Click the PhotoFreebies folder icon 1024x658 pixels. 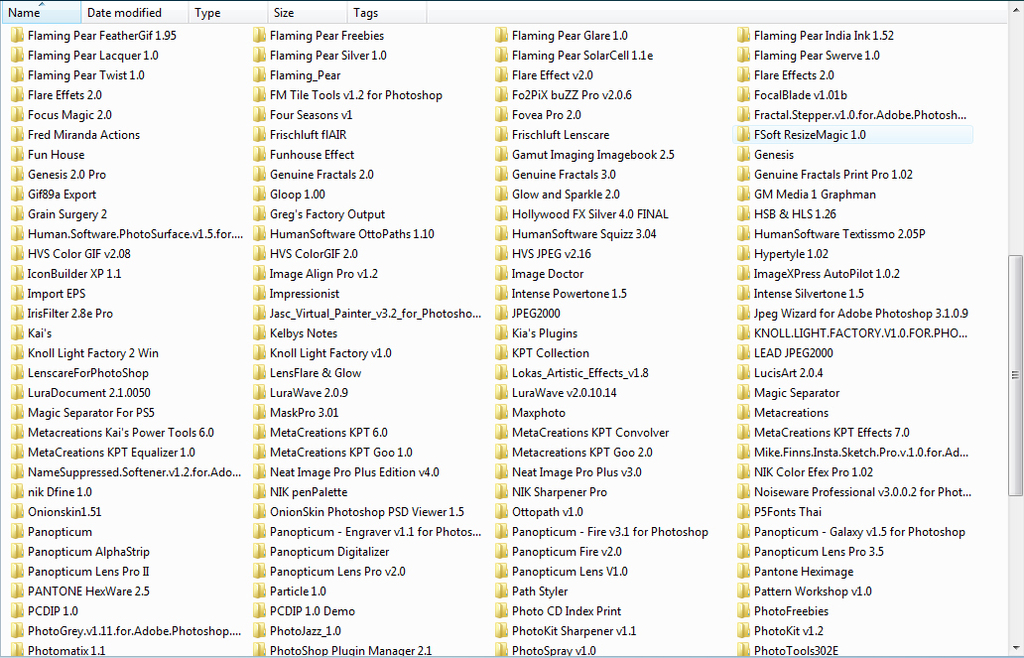click(744, 611)
